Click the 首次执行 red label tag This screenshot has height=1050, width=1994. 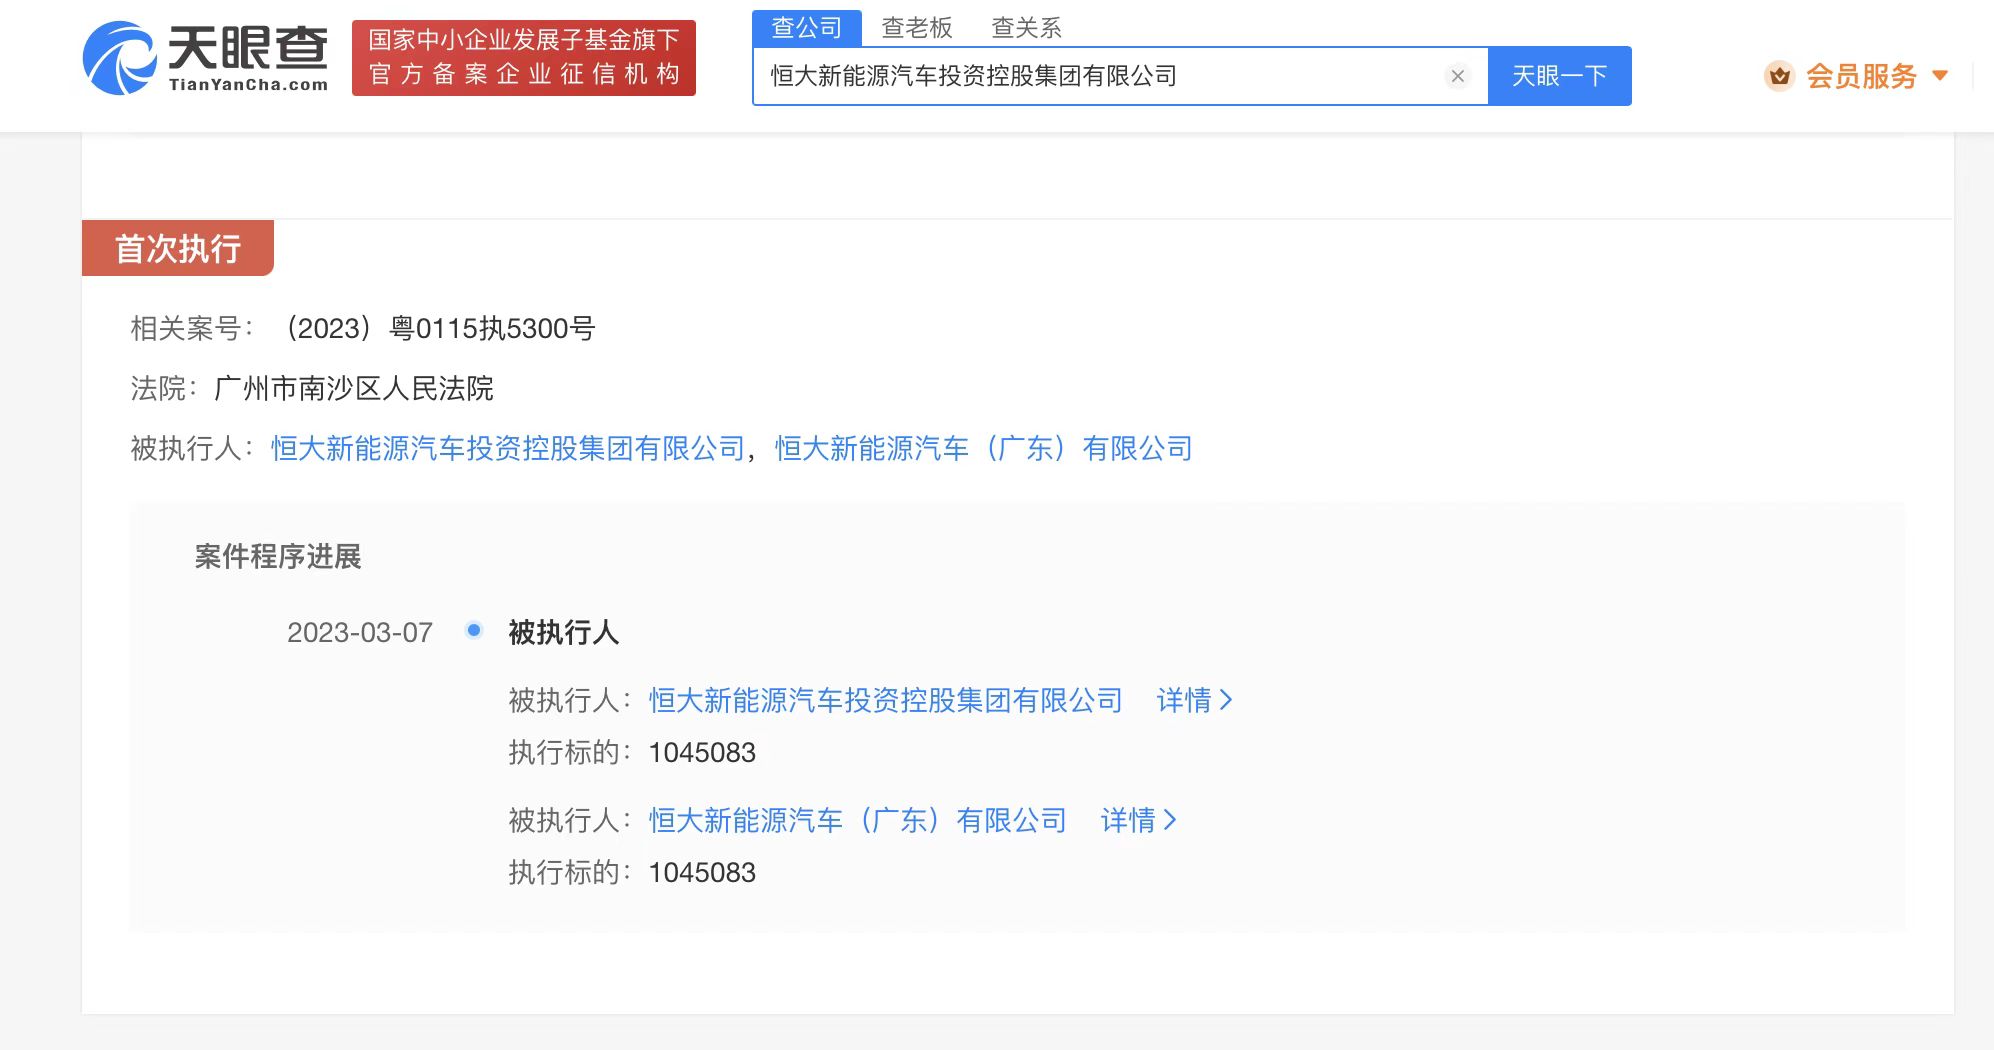178,249
